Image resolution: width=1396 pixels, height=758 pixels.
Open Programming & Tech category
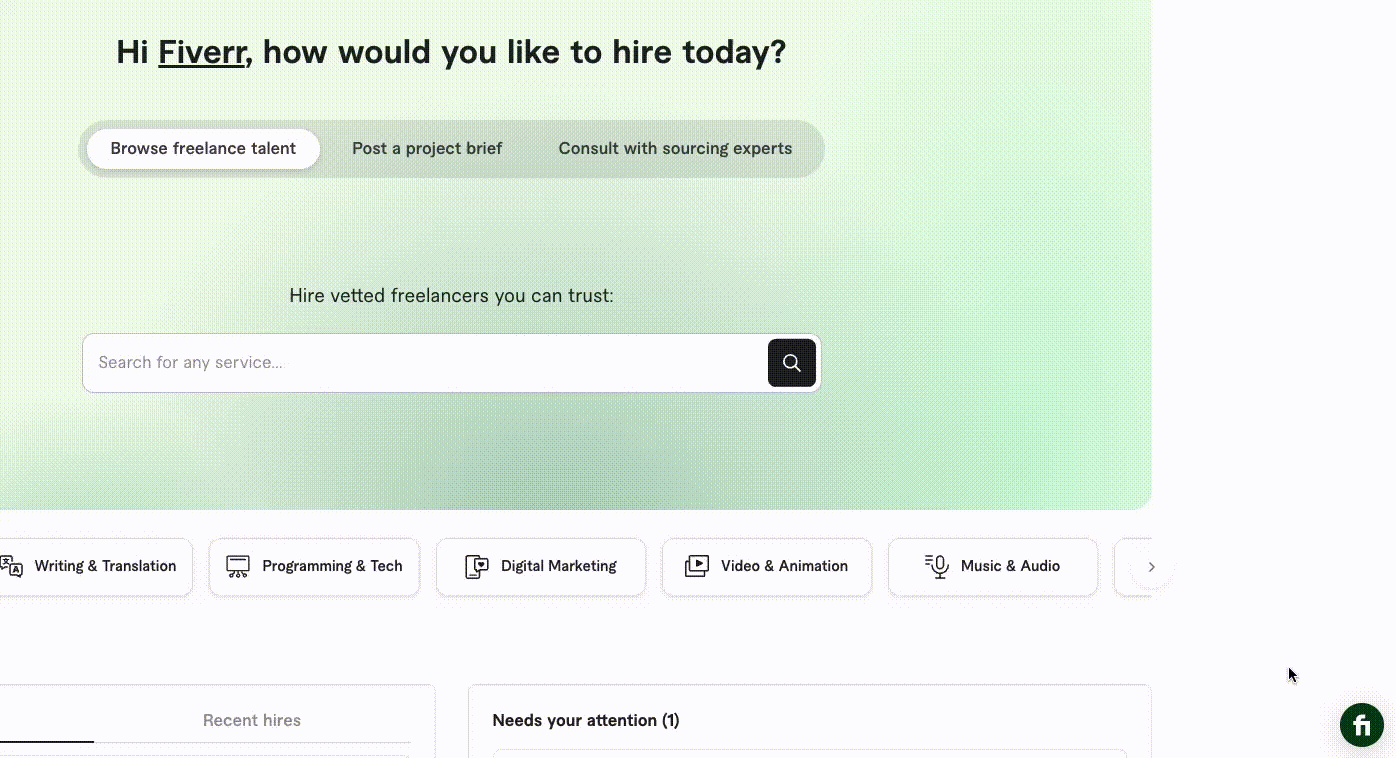coord(314,567)
